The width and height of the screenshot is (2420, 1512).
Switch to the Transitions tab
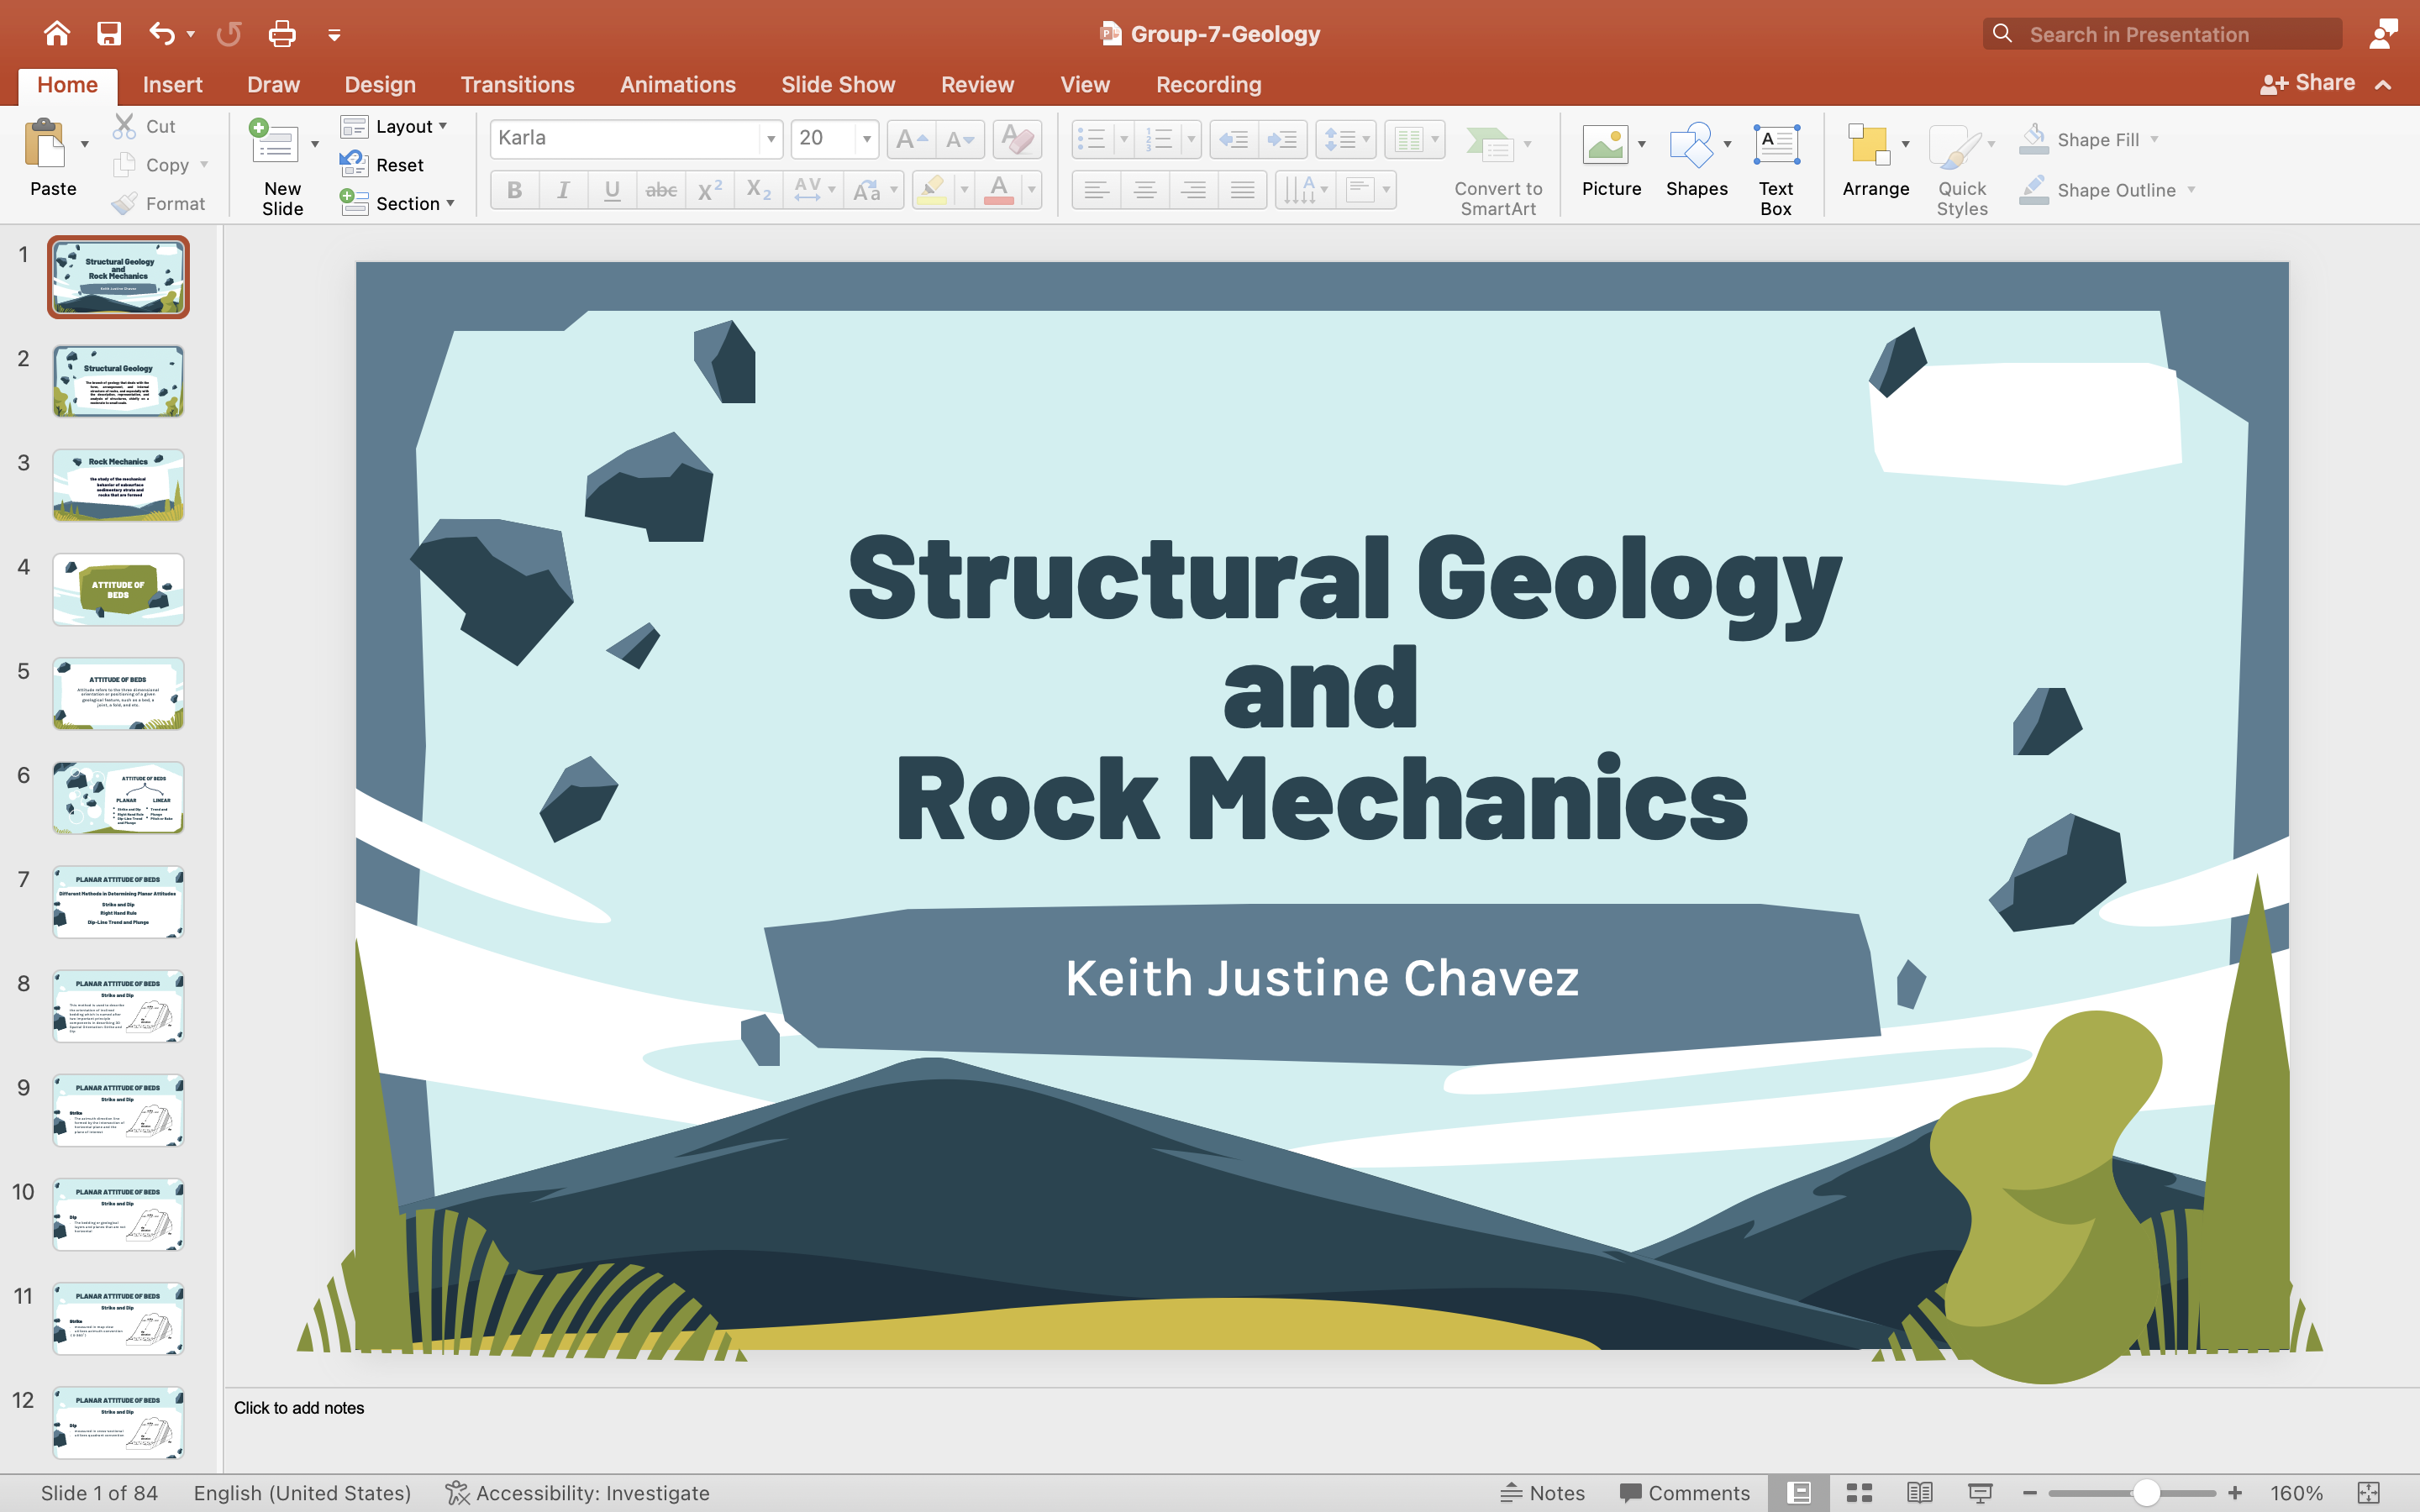coord(517,84)
